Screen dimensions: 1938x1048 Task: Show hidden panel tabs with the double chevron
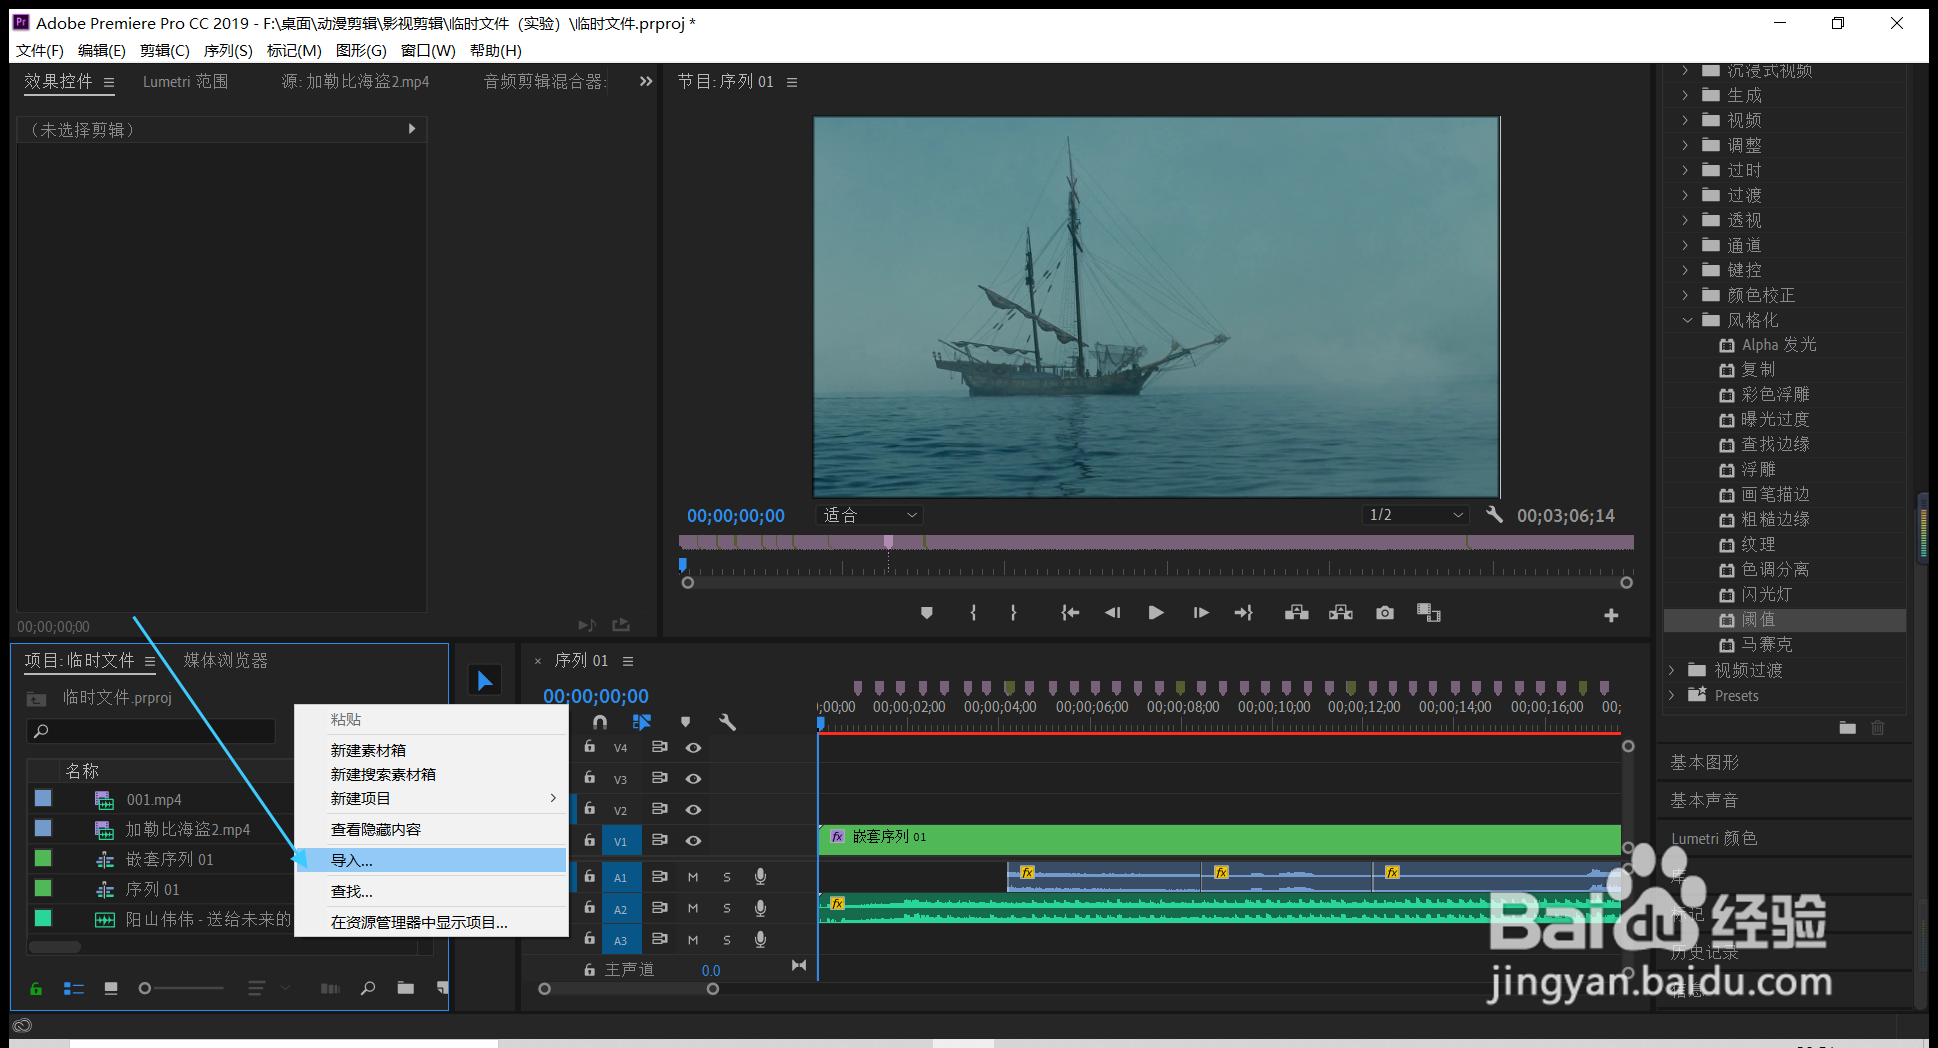pyautogui.click(x=646, y=82)
